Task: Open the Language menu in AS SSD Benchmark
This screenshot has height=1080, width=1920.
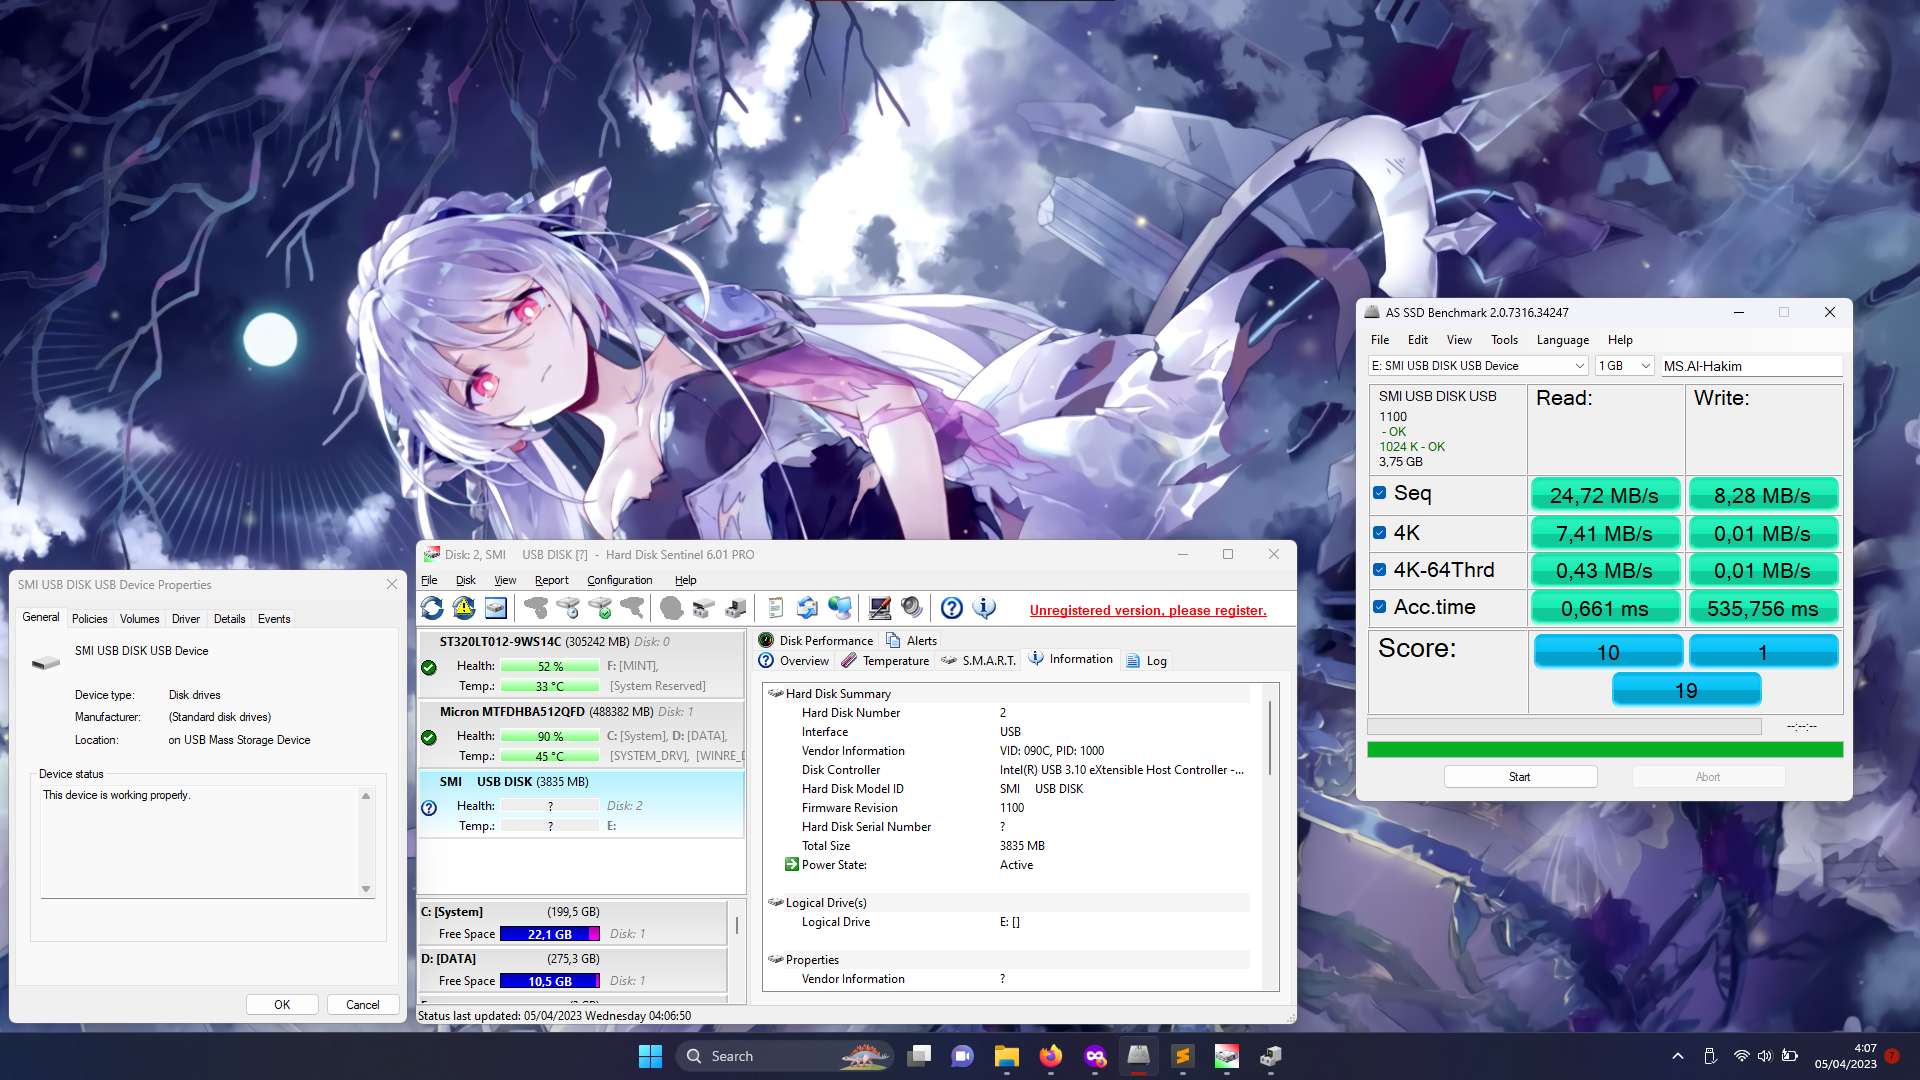Action: tap(1562, 340)
